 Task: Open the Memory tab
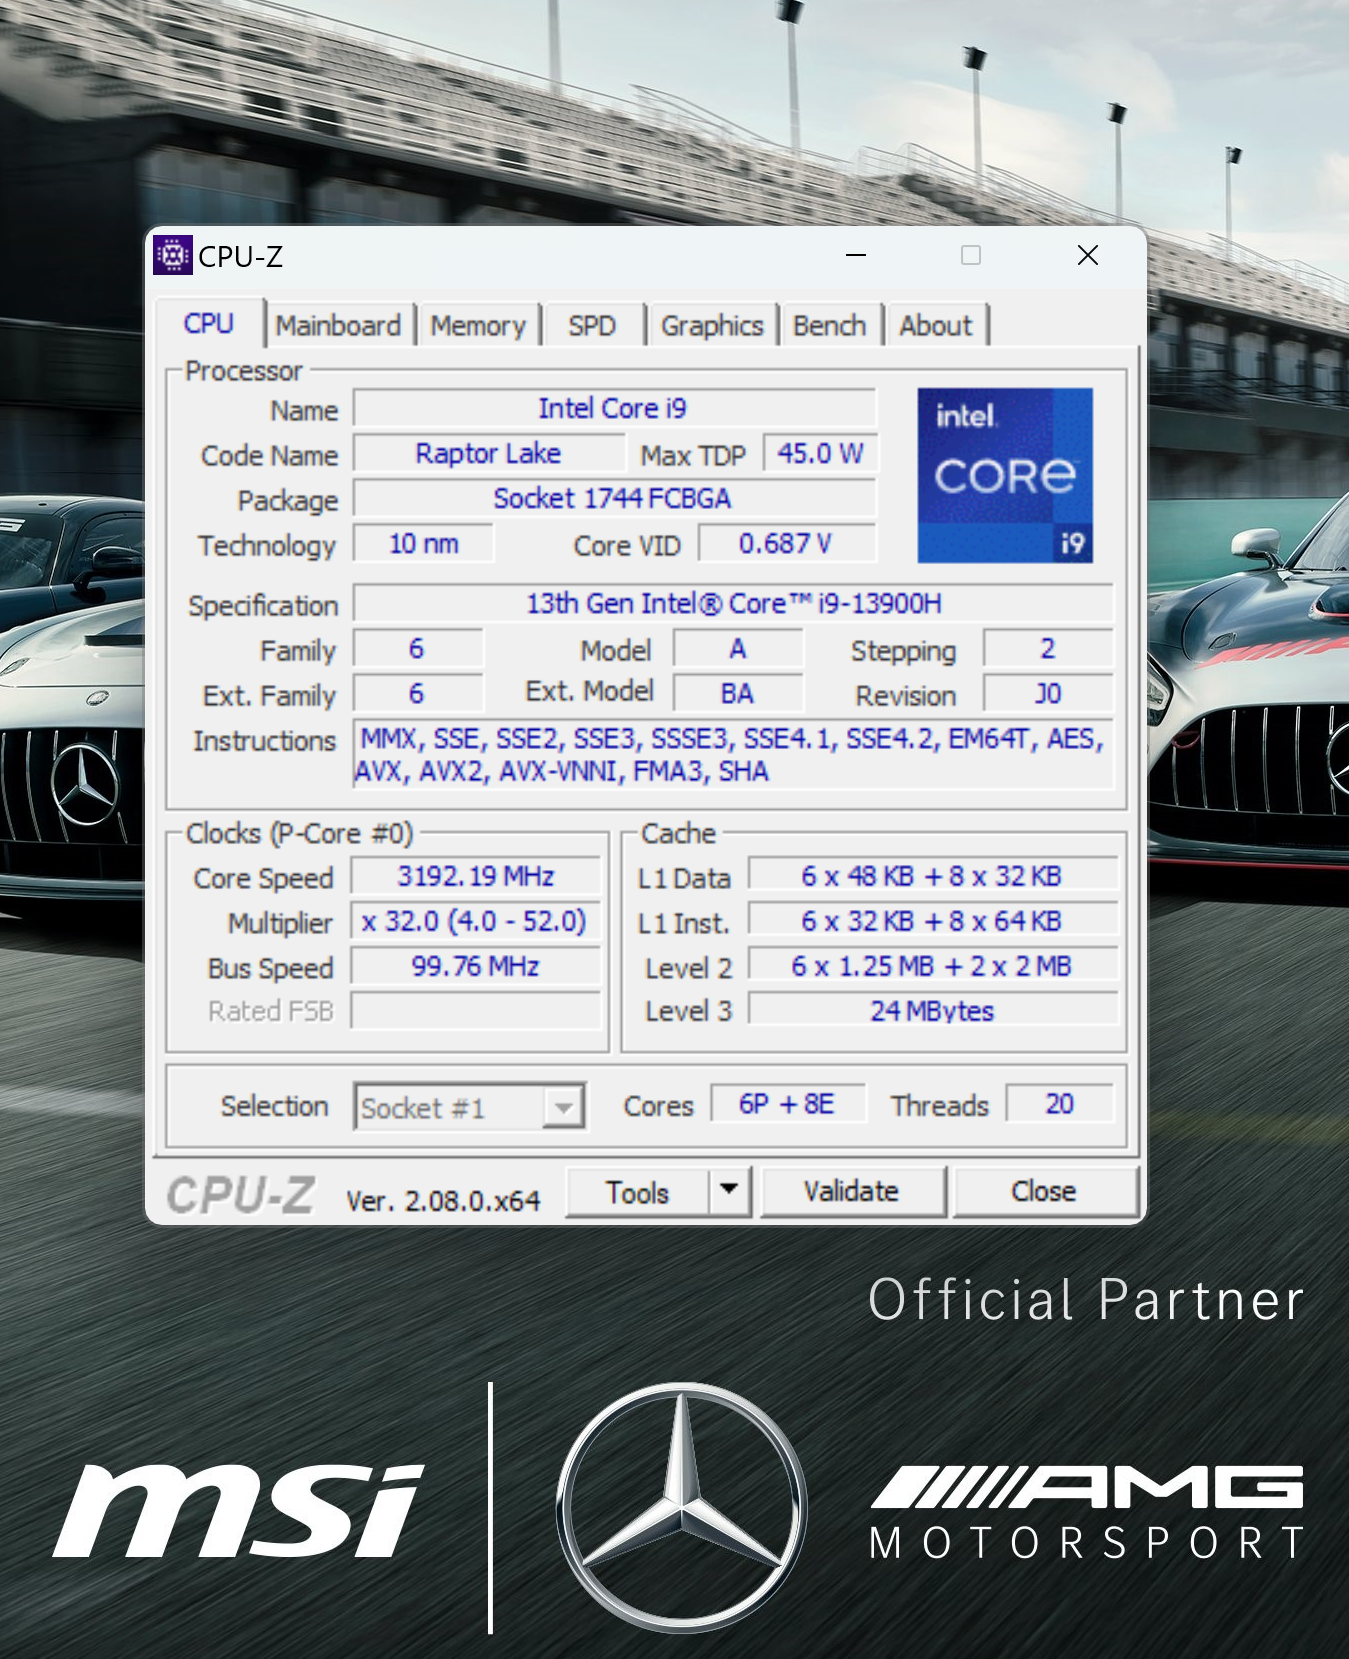[478, 326]
